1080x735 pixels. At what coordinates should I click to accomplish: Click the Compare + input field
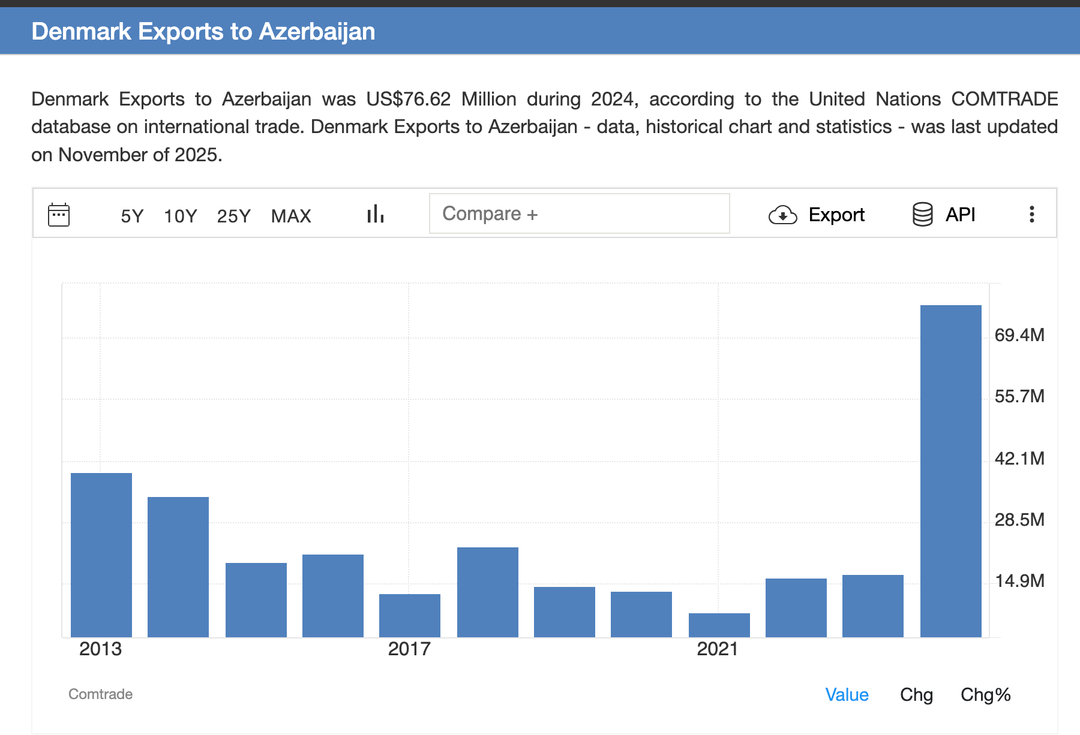point(579,214)
